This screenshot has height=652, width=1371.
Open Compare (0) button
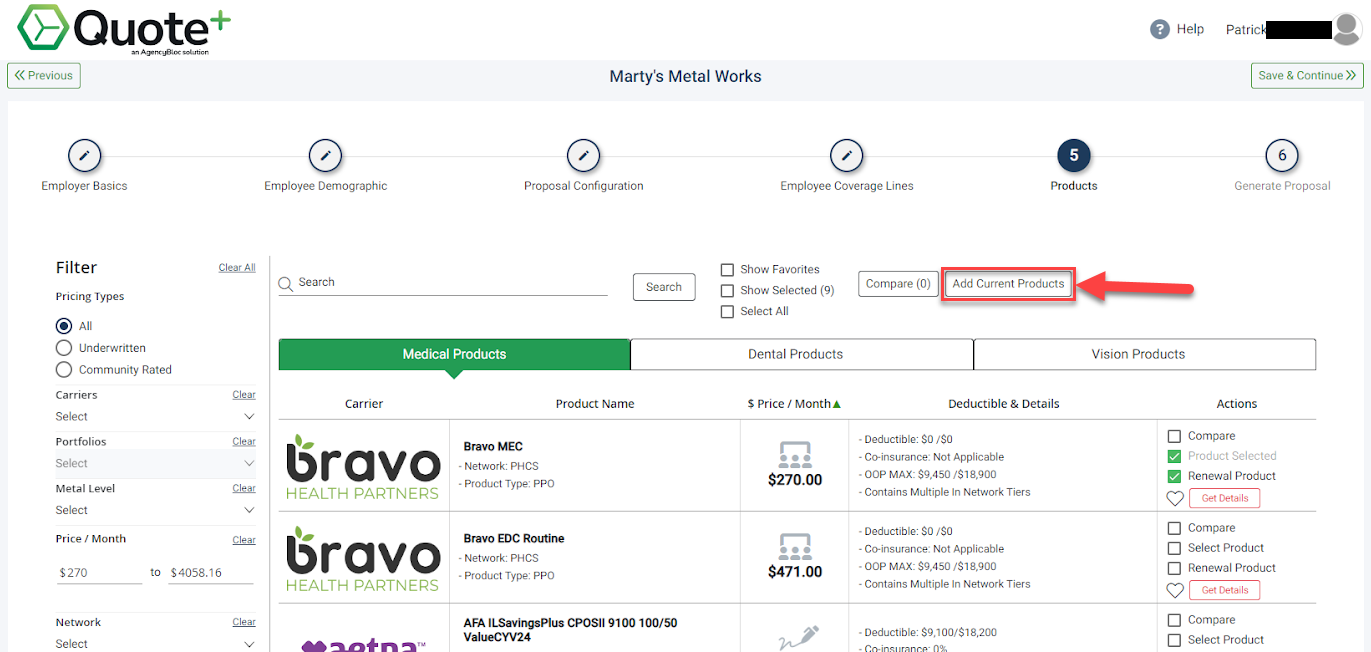(898, 284)
